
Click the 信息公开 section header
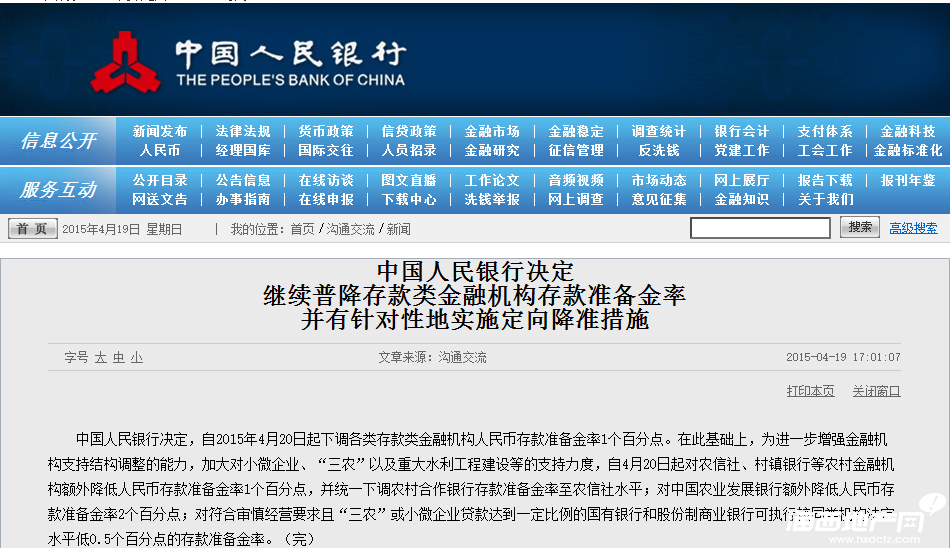tap(58, 141)
